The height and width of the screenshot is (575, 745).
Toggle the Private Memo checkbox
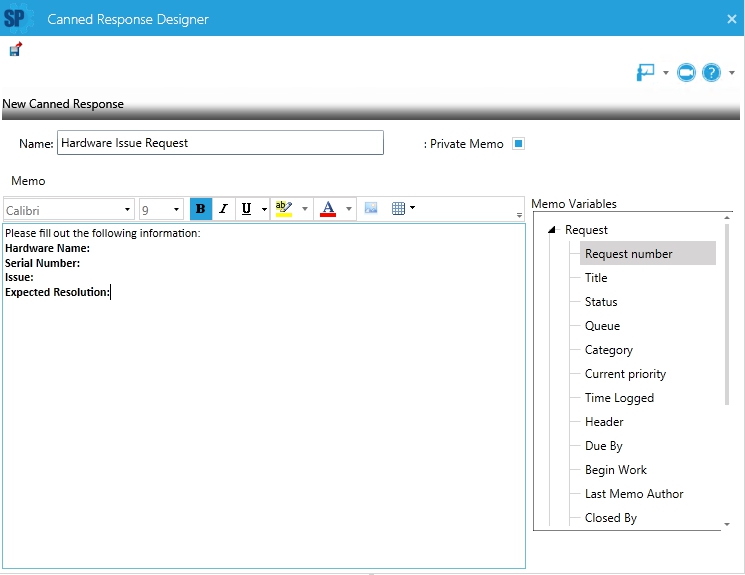click(518, 143)
